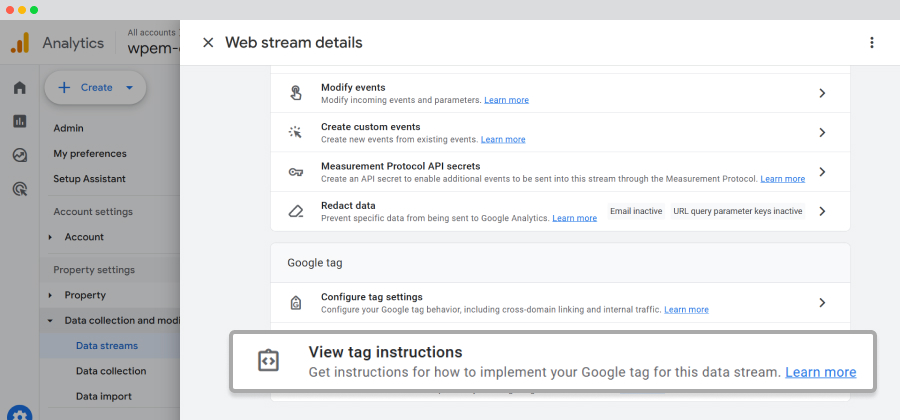Click the Email inactive badge
This screenshot has width=900, height=420.
tap(636, 211)
